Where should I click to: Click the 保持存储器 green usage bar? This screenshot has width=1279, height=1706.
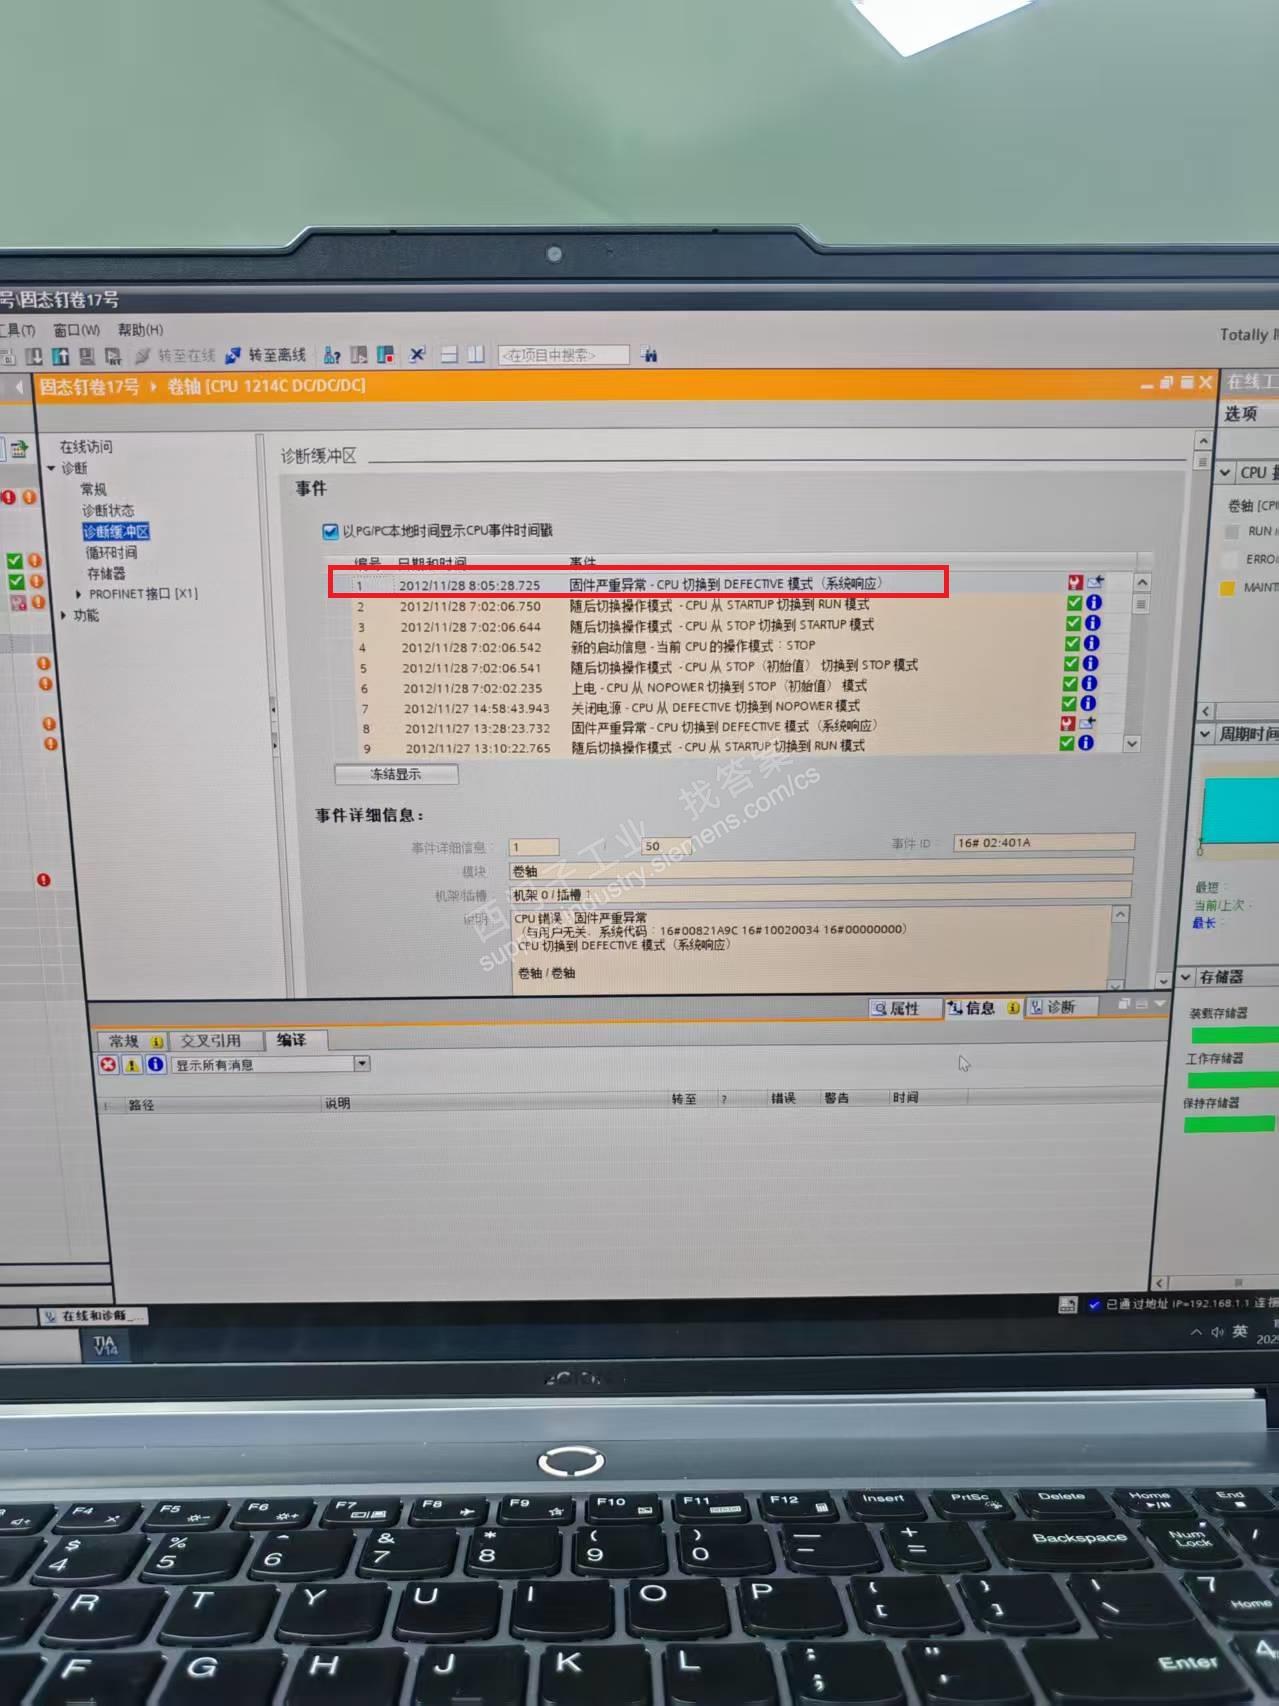point(1229,1125)
